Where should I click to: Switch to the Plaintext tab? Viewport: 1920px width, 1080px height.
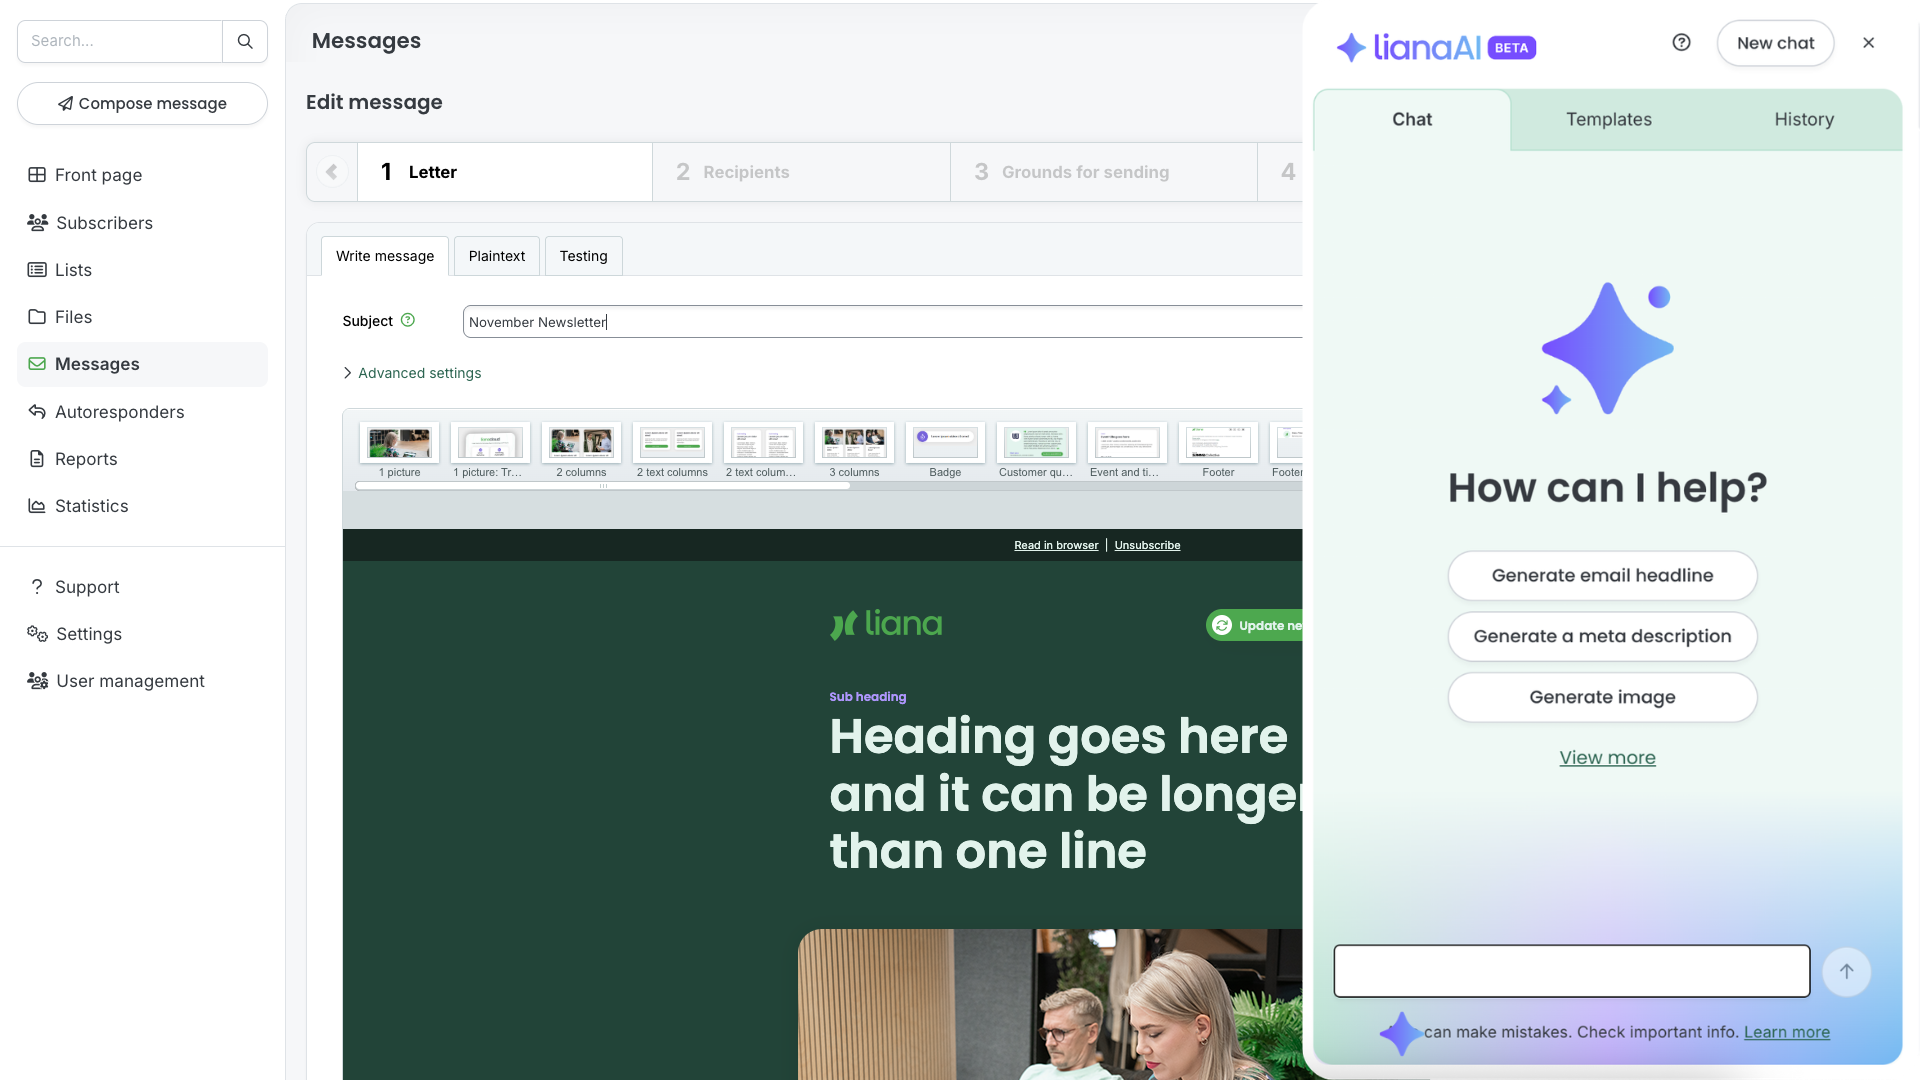(496, 256)
